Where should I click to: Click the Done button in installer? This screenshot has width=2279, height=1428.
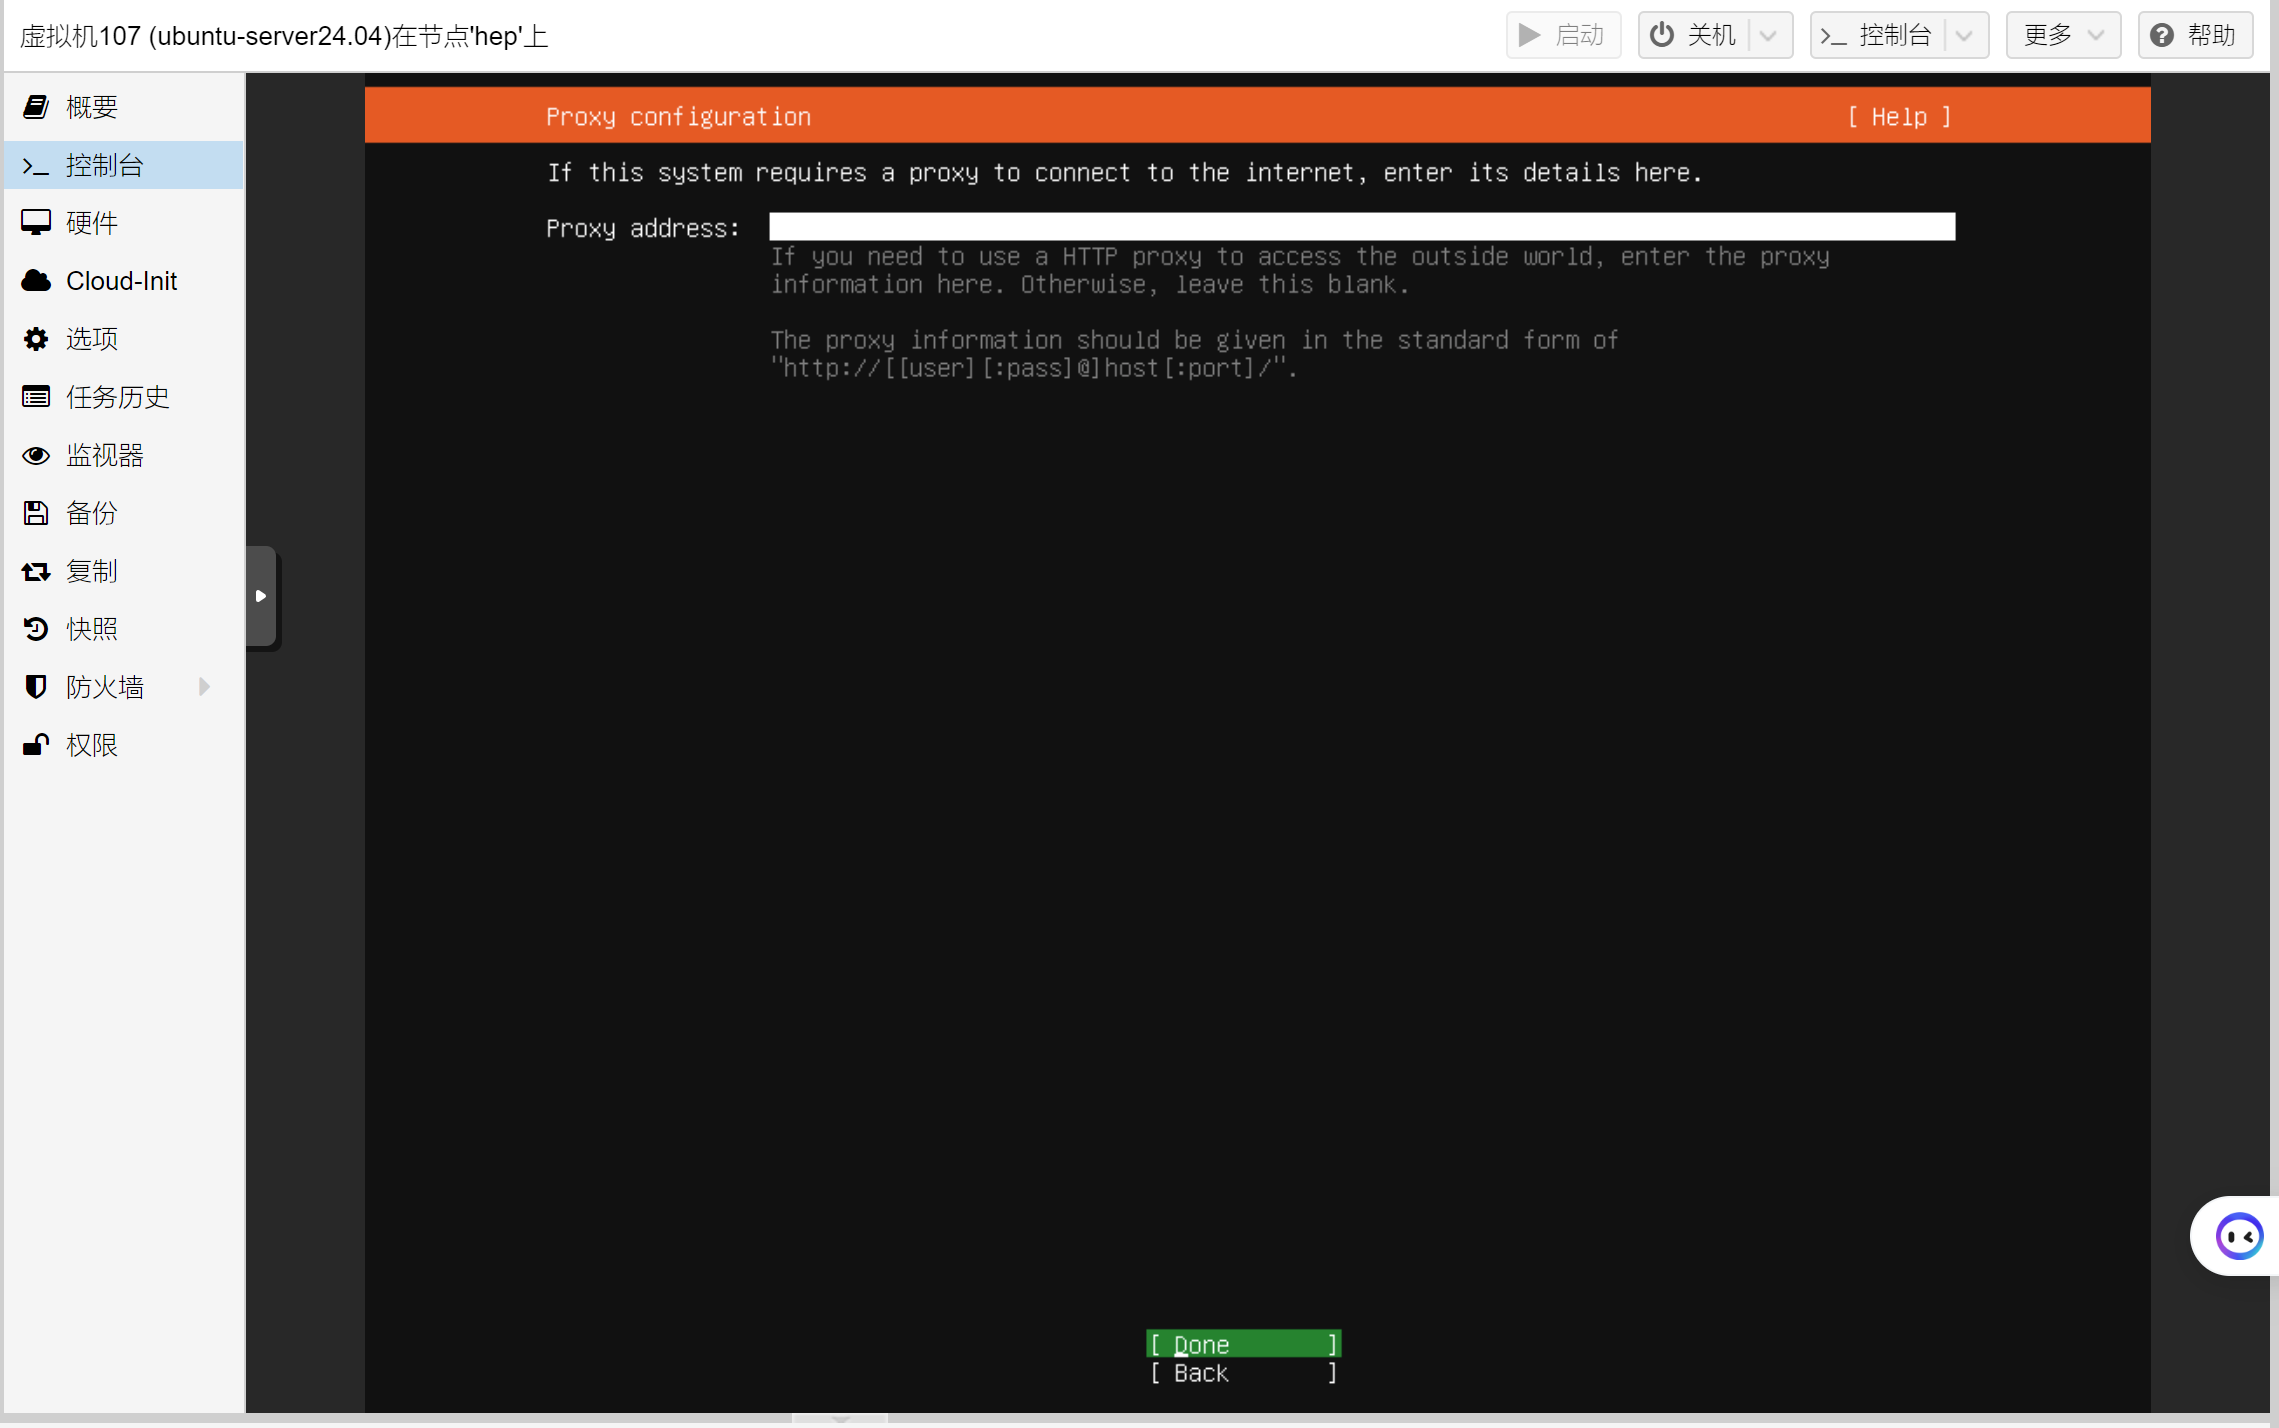[1242, 1344]
